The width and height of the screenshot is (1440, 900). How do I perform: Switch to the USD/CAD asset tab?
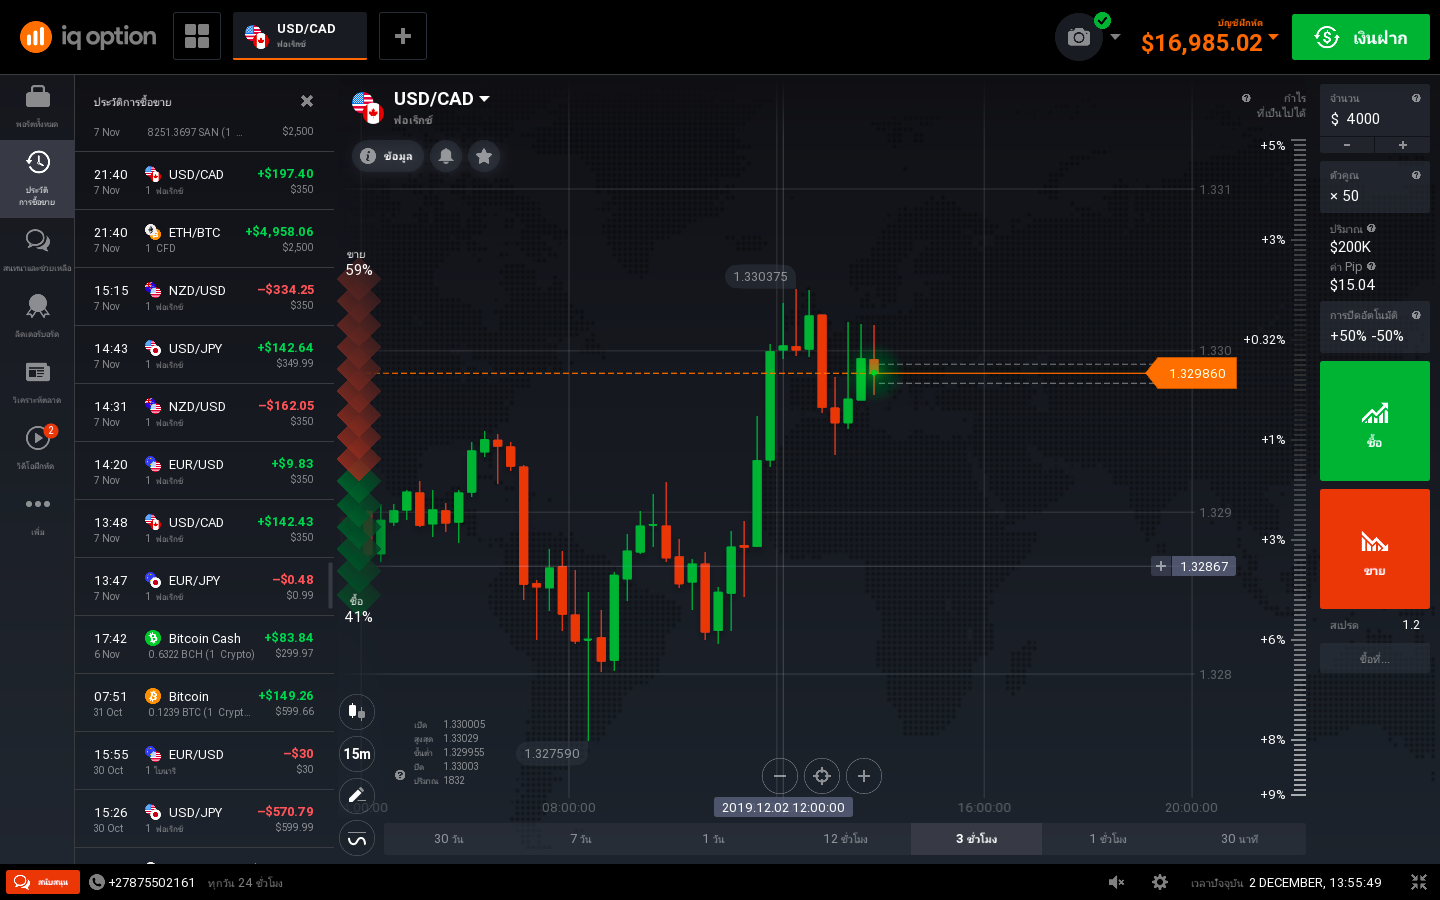(300, 36)
